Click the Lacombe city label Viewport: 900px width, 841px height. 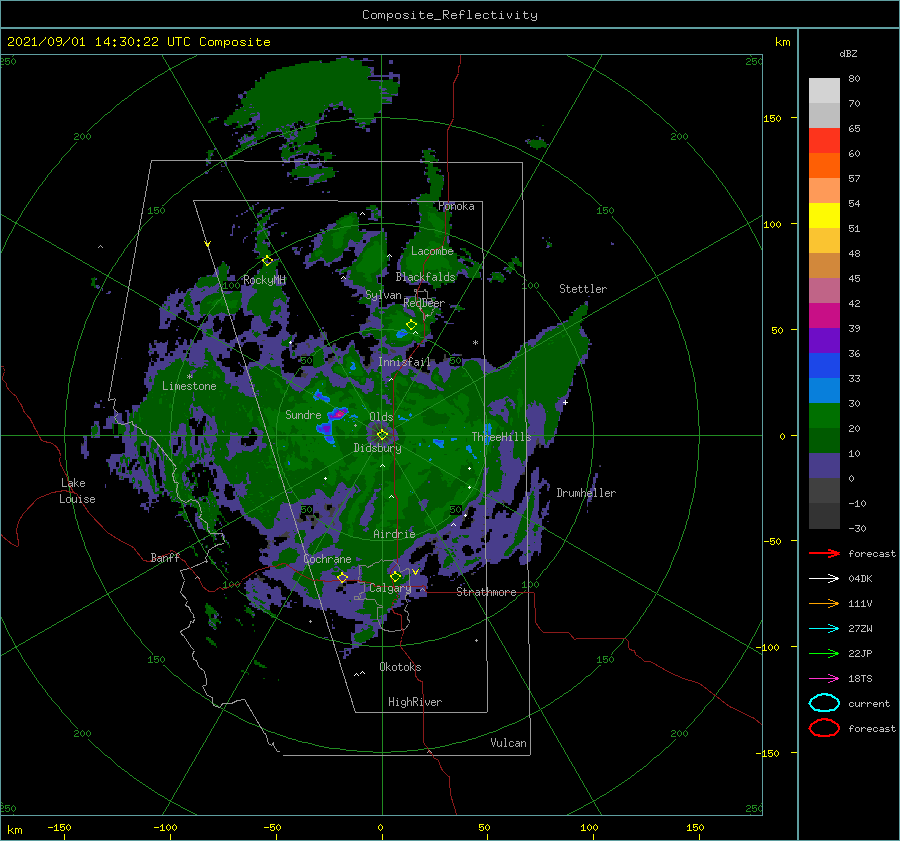tap(432, 251)
